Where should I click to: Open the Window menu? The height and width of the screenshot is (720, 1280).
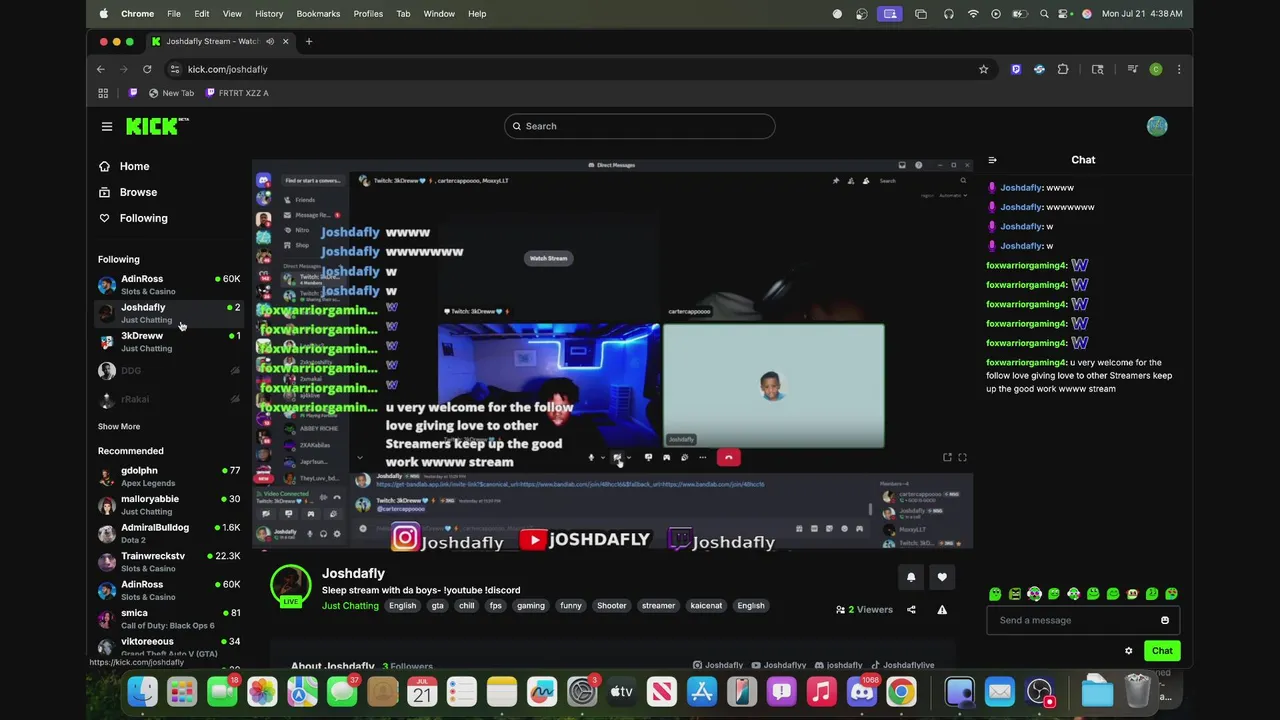439,14
